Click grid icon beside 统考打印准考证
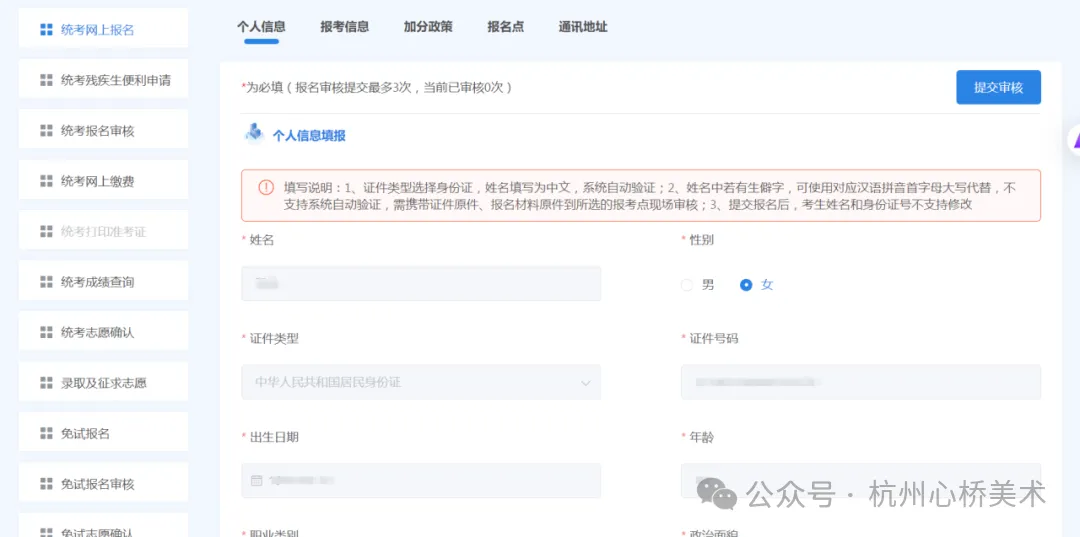This screenshot has width=1080, height=537. click(46, 231)
